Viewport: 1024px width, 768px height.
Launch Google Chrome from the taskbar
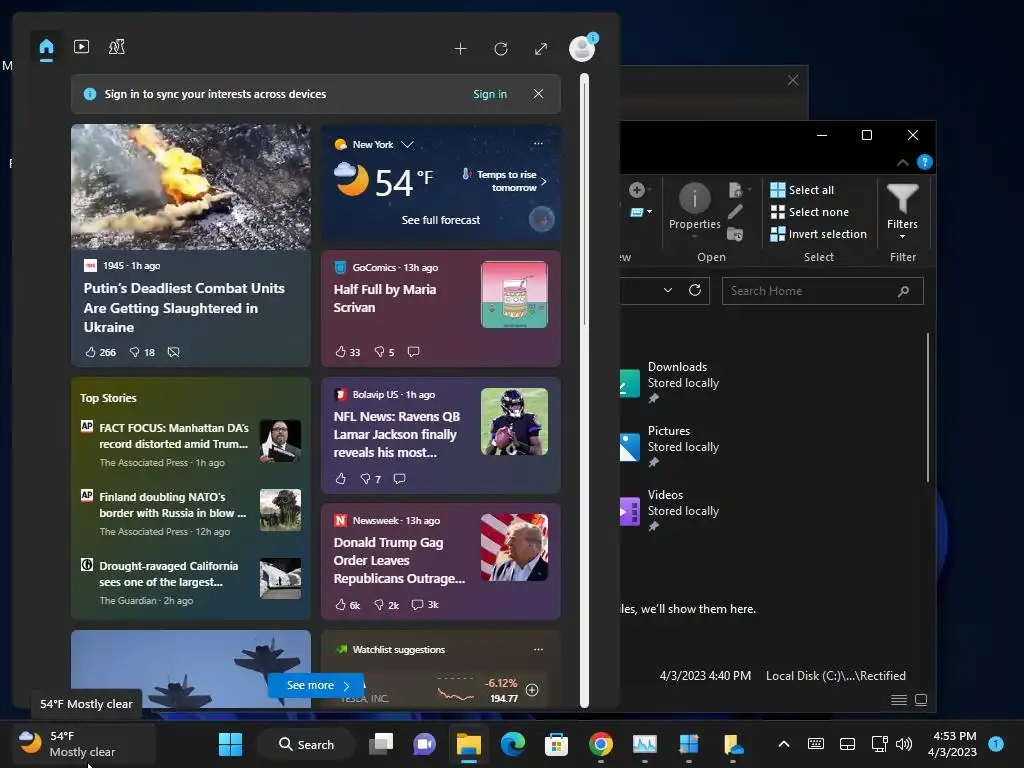click(x=600, y=744)
